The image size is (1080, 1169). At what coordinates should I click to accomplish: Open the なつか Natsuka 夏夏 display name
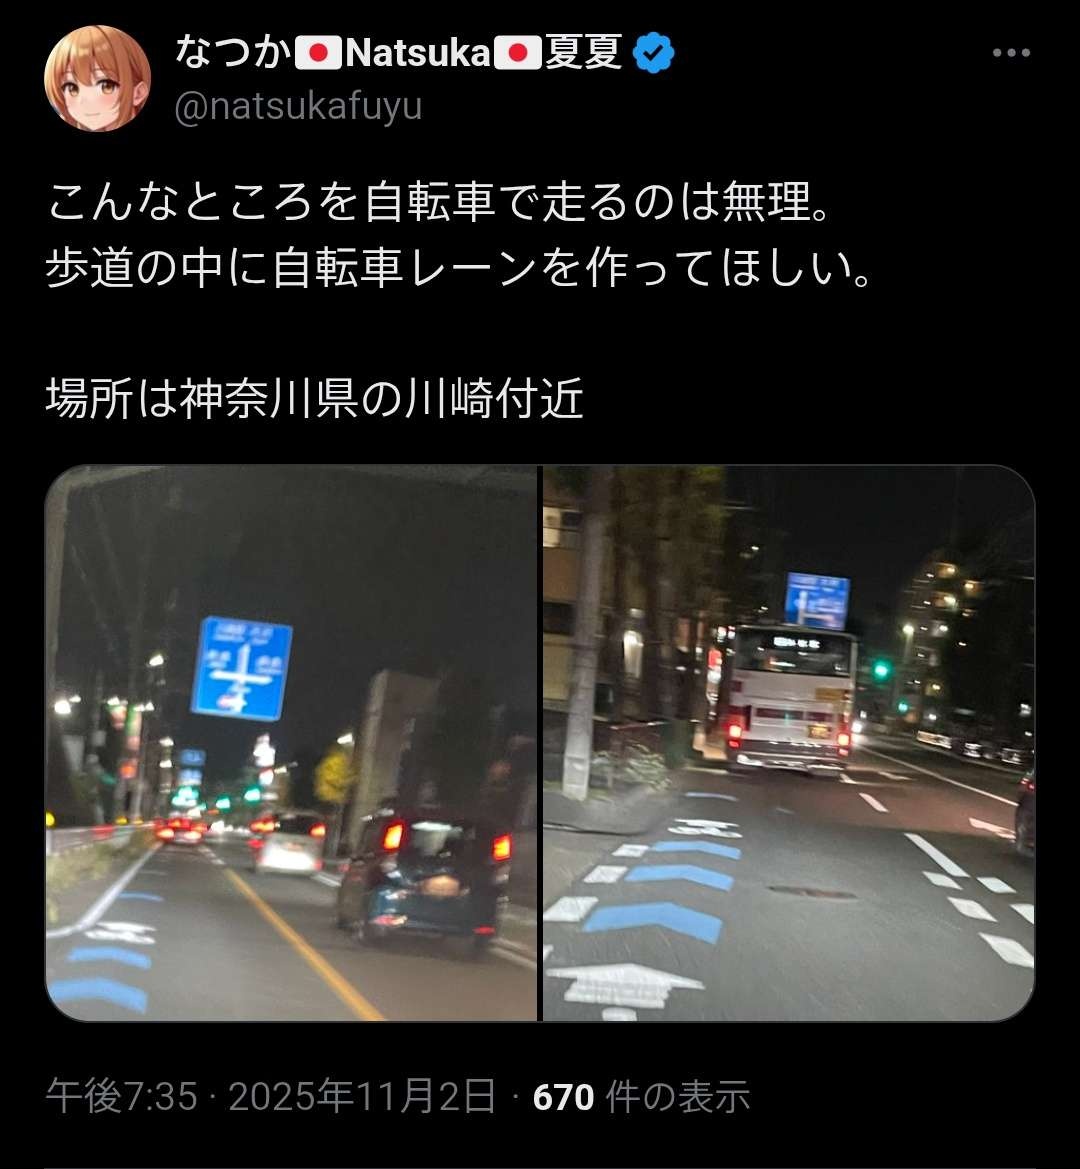pyautogui.click(x=399, y=53)
